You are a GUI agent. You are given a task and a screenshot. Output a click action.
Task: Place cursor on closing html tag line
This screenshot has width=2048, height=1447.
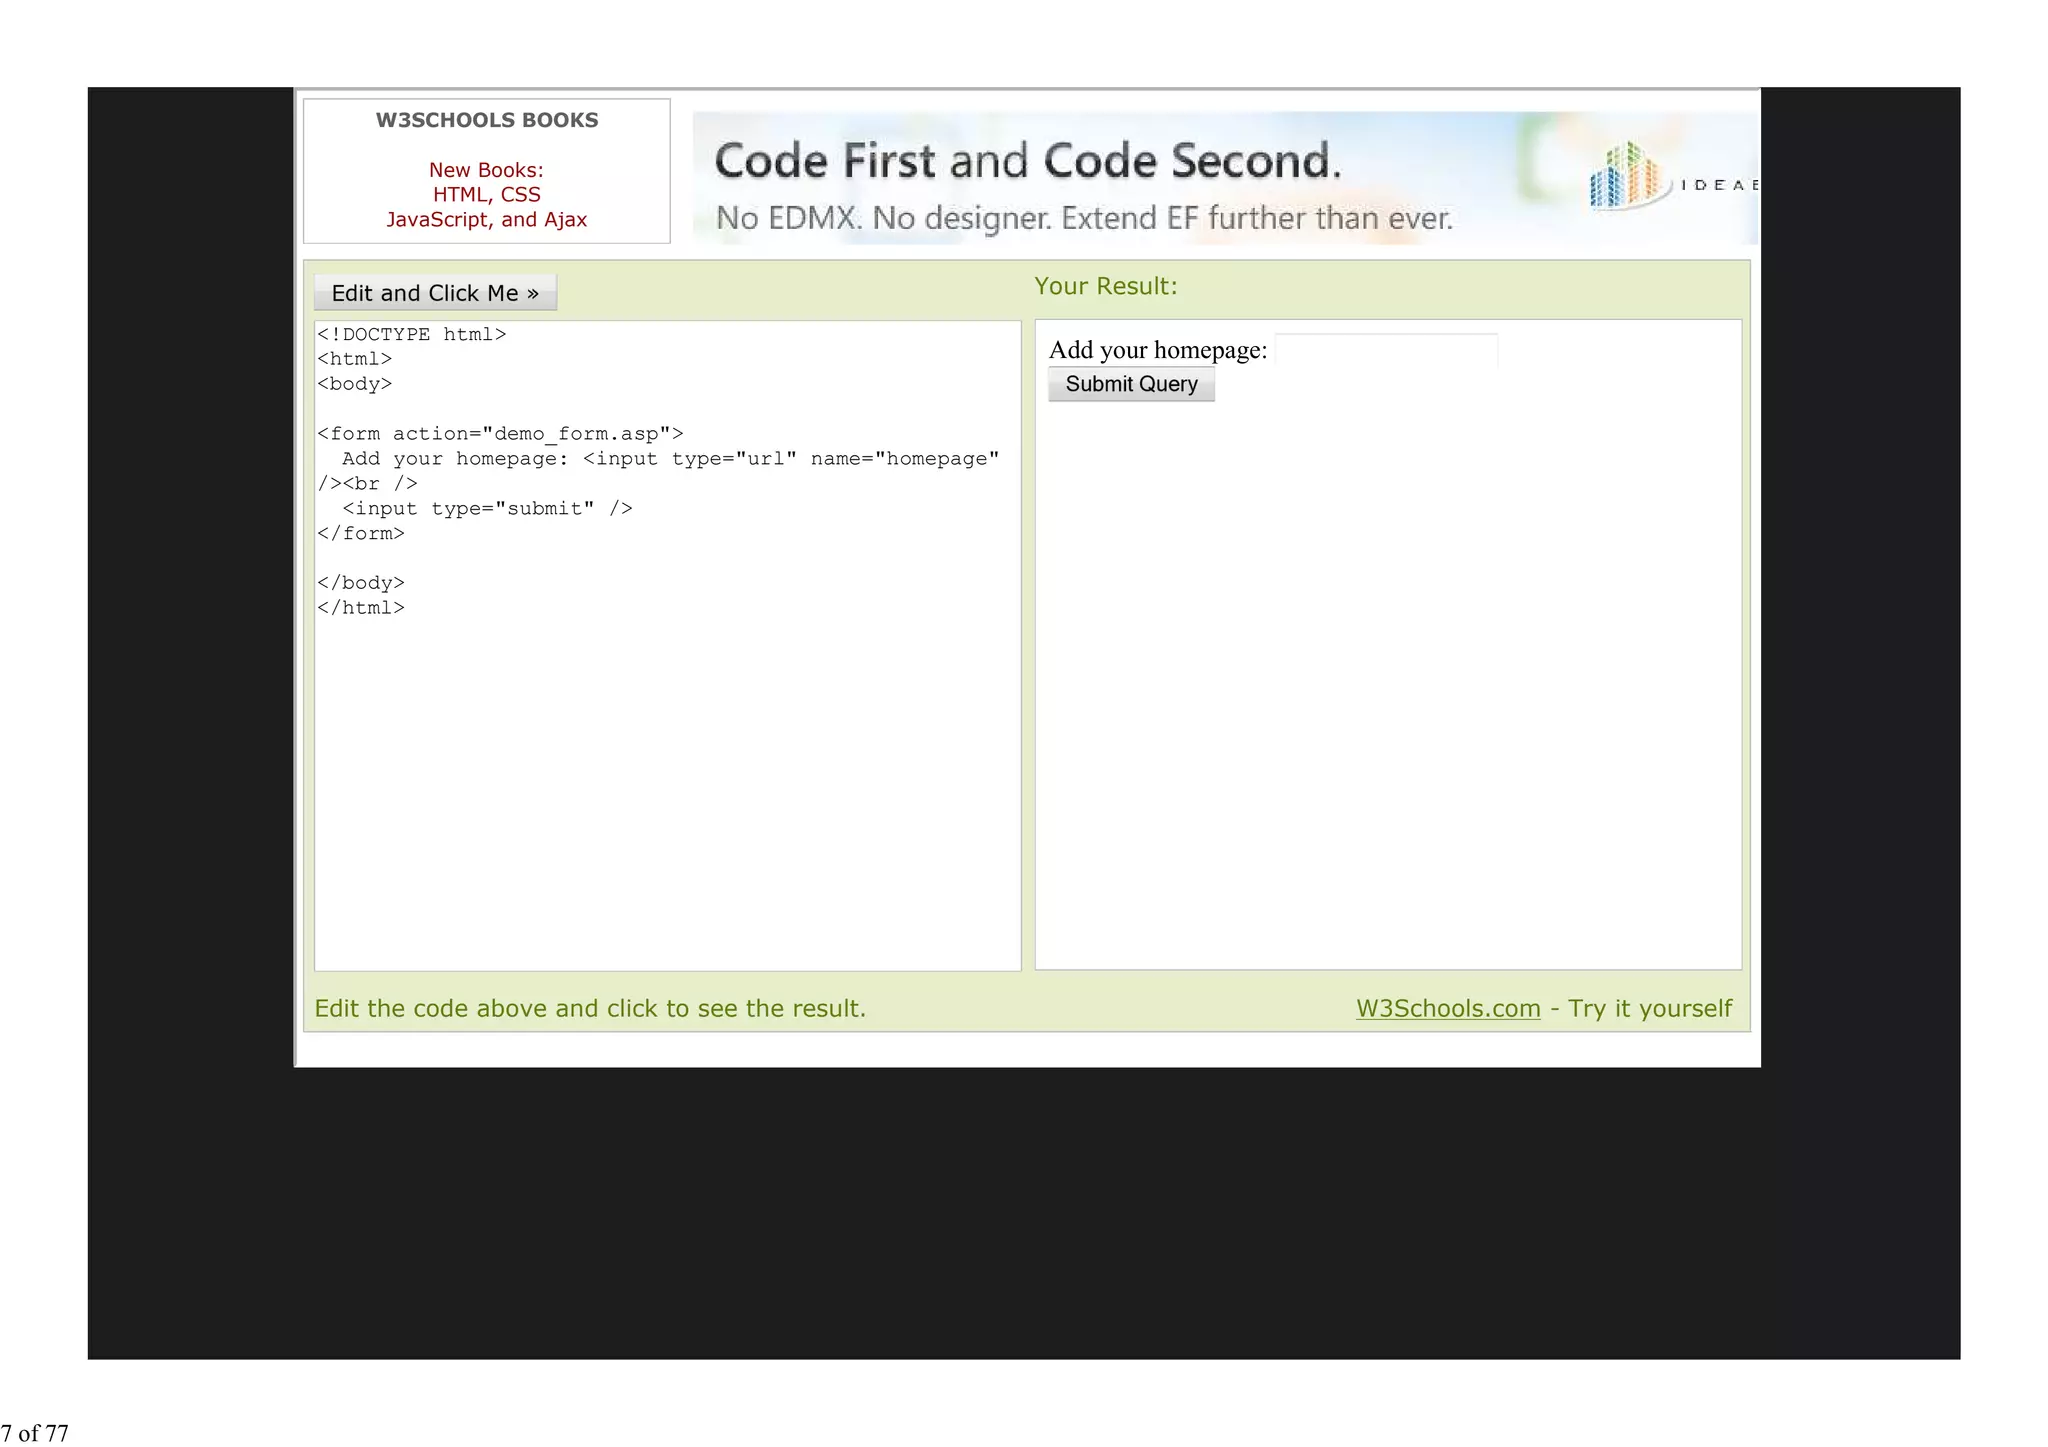[361, 608]
